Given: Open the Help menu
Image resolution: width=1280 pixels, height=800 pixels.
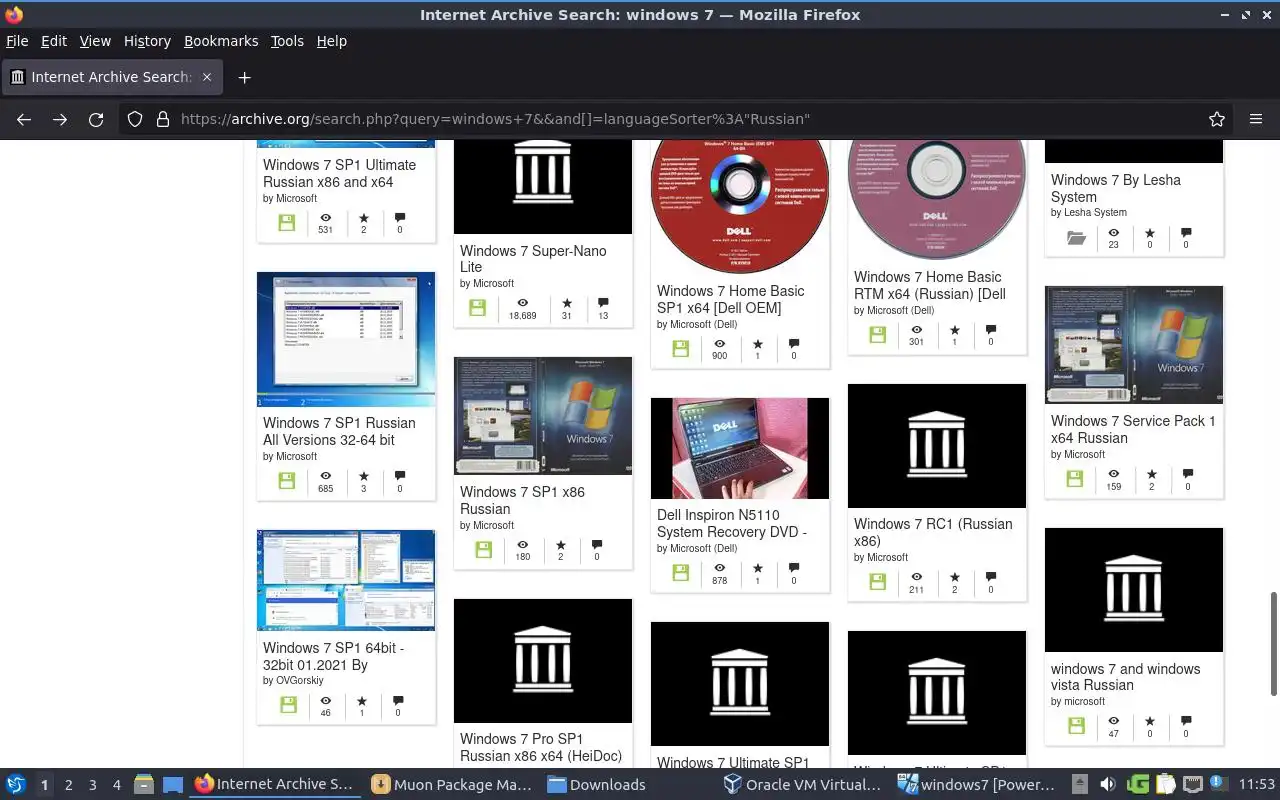Looking at the screenshot, I should coord(332,41).
